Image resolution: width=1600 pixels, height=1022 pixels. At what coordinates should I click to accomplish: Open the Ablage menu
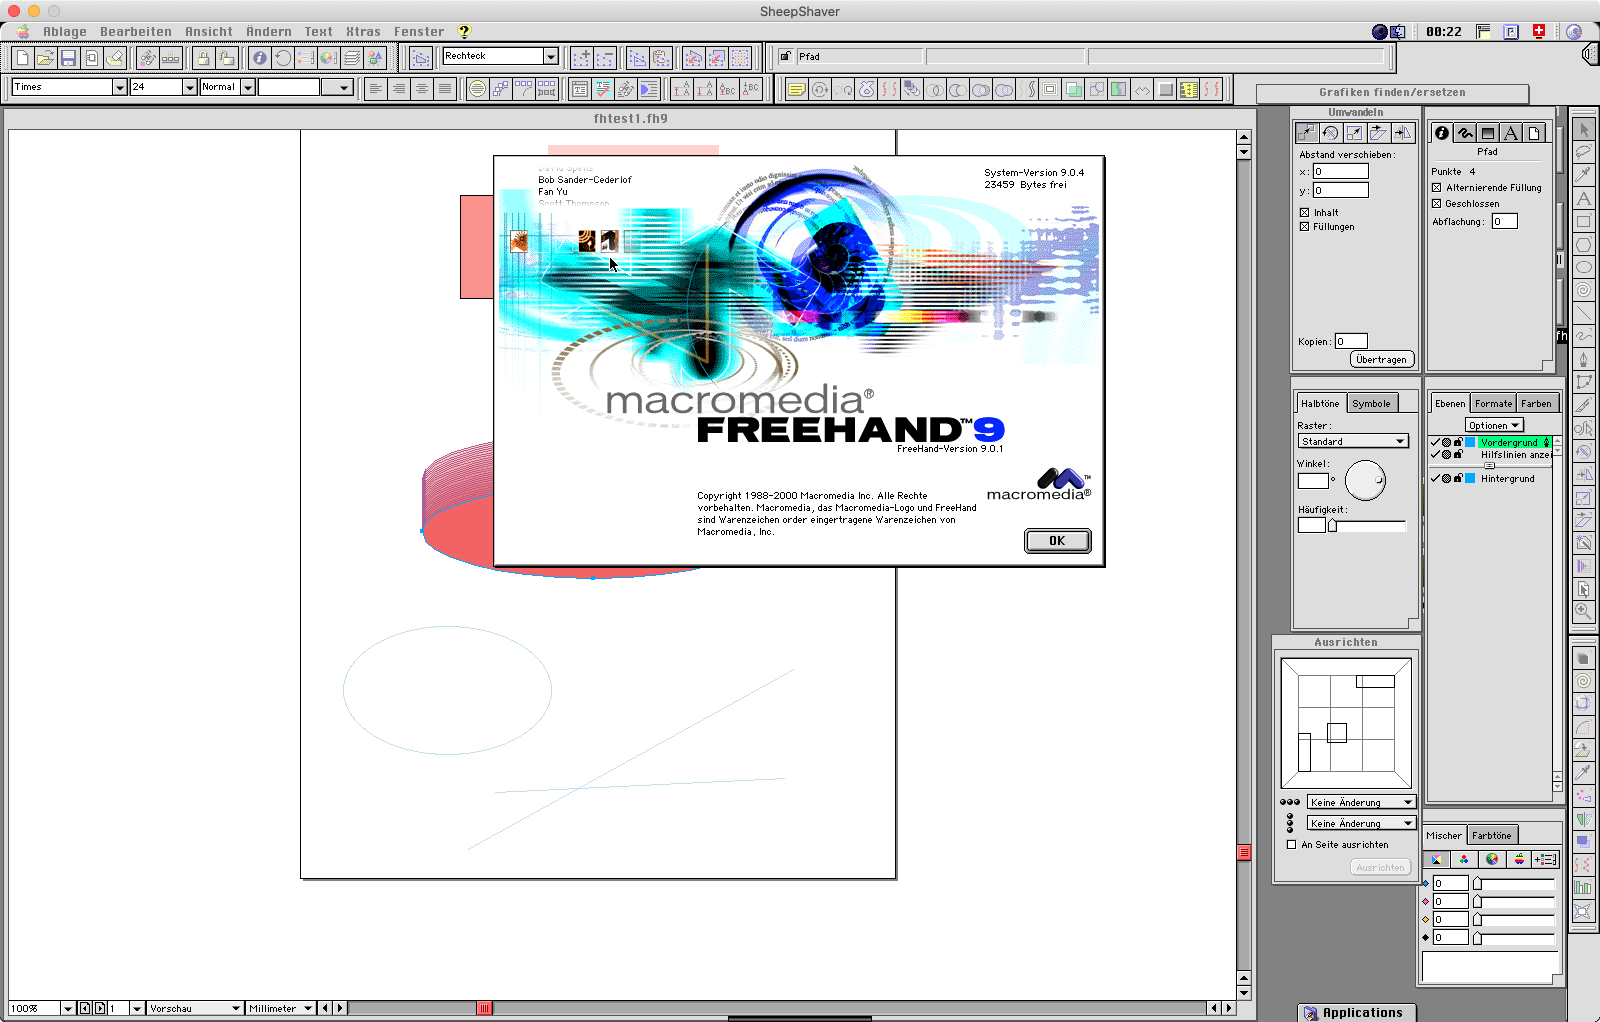(64, 32)
